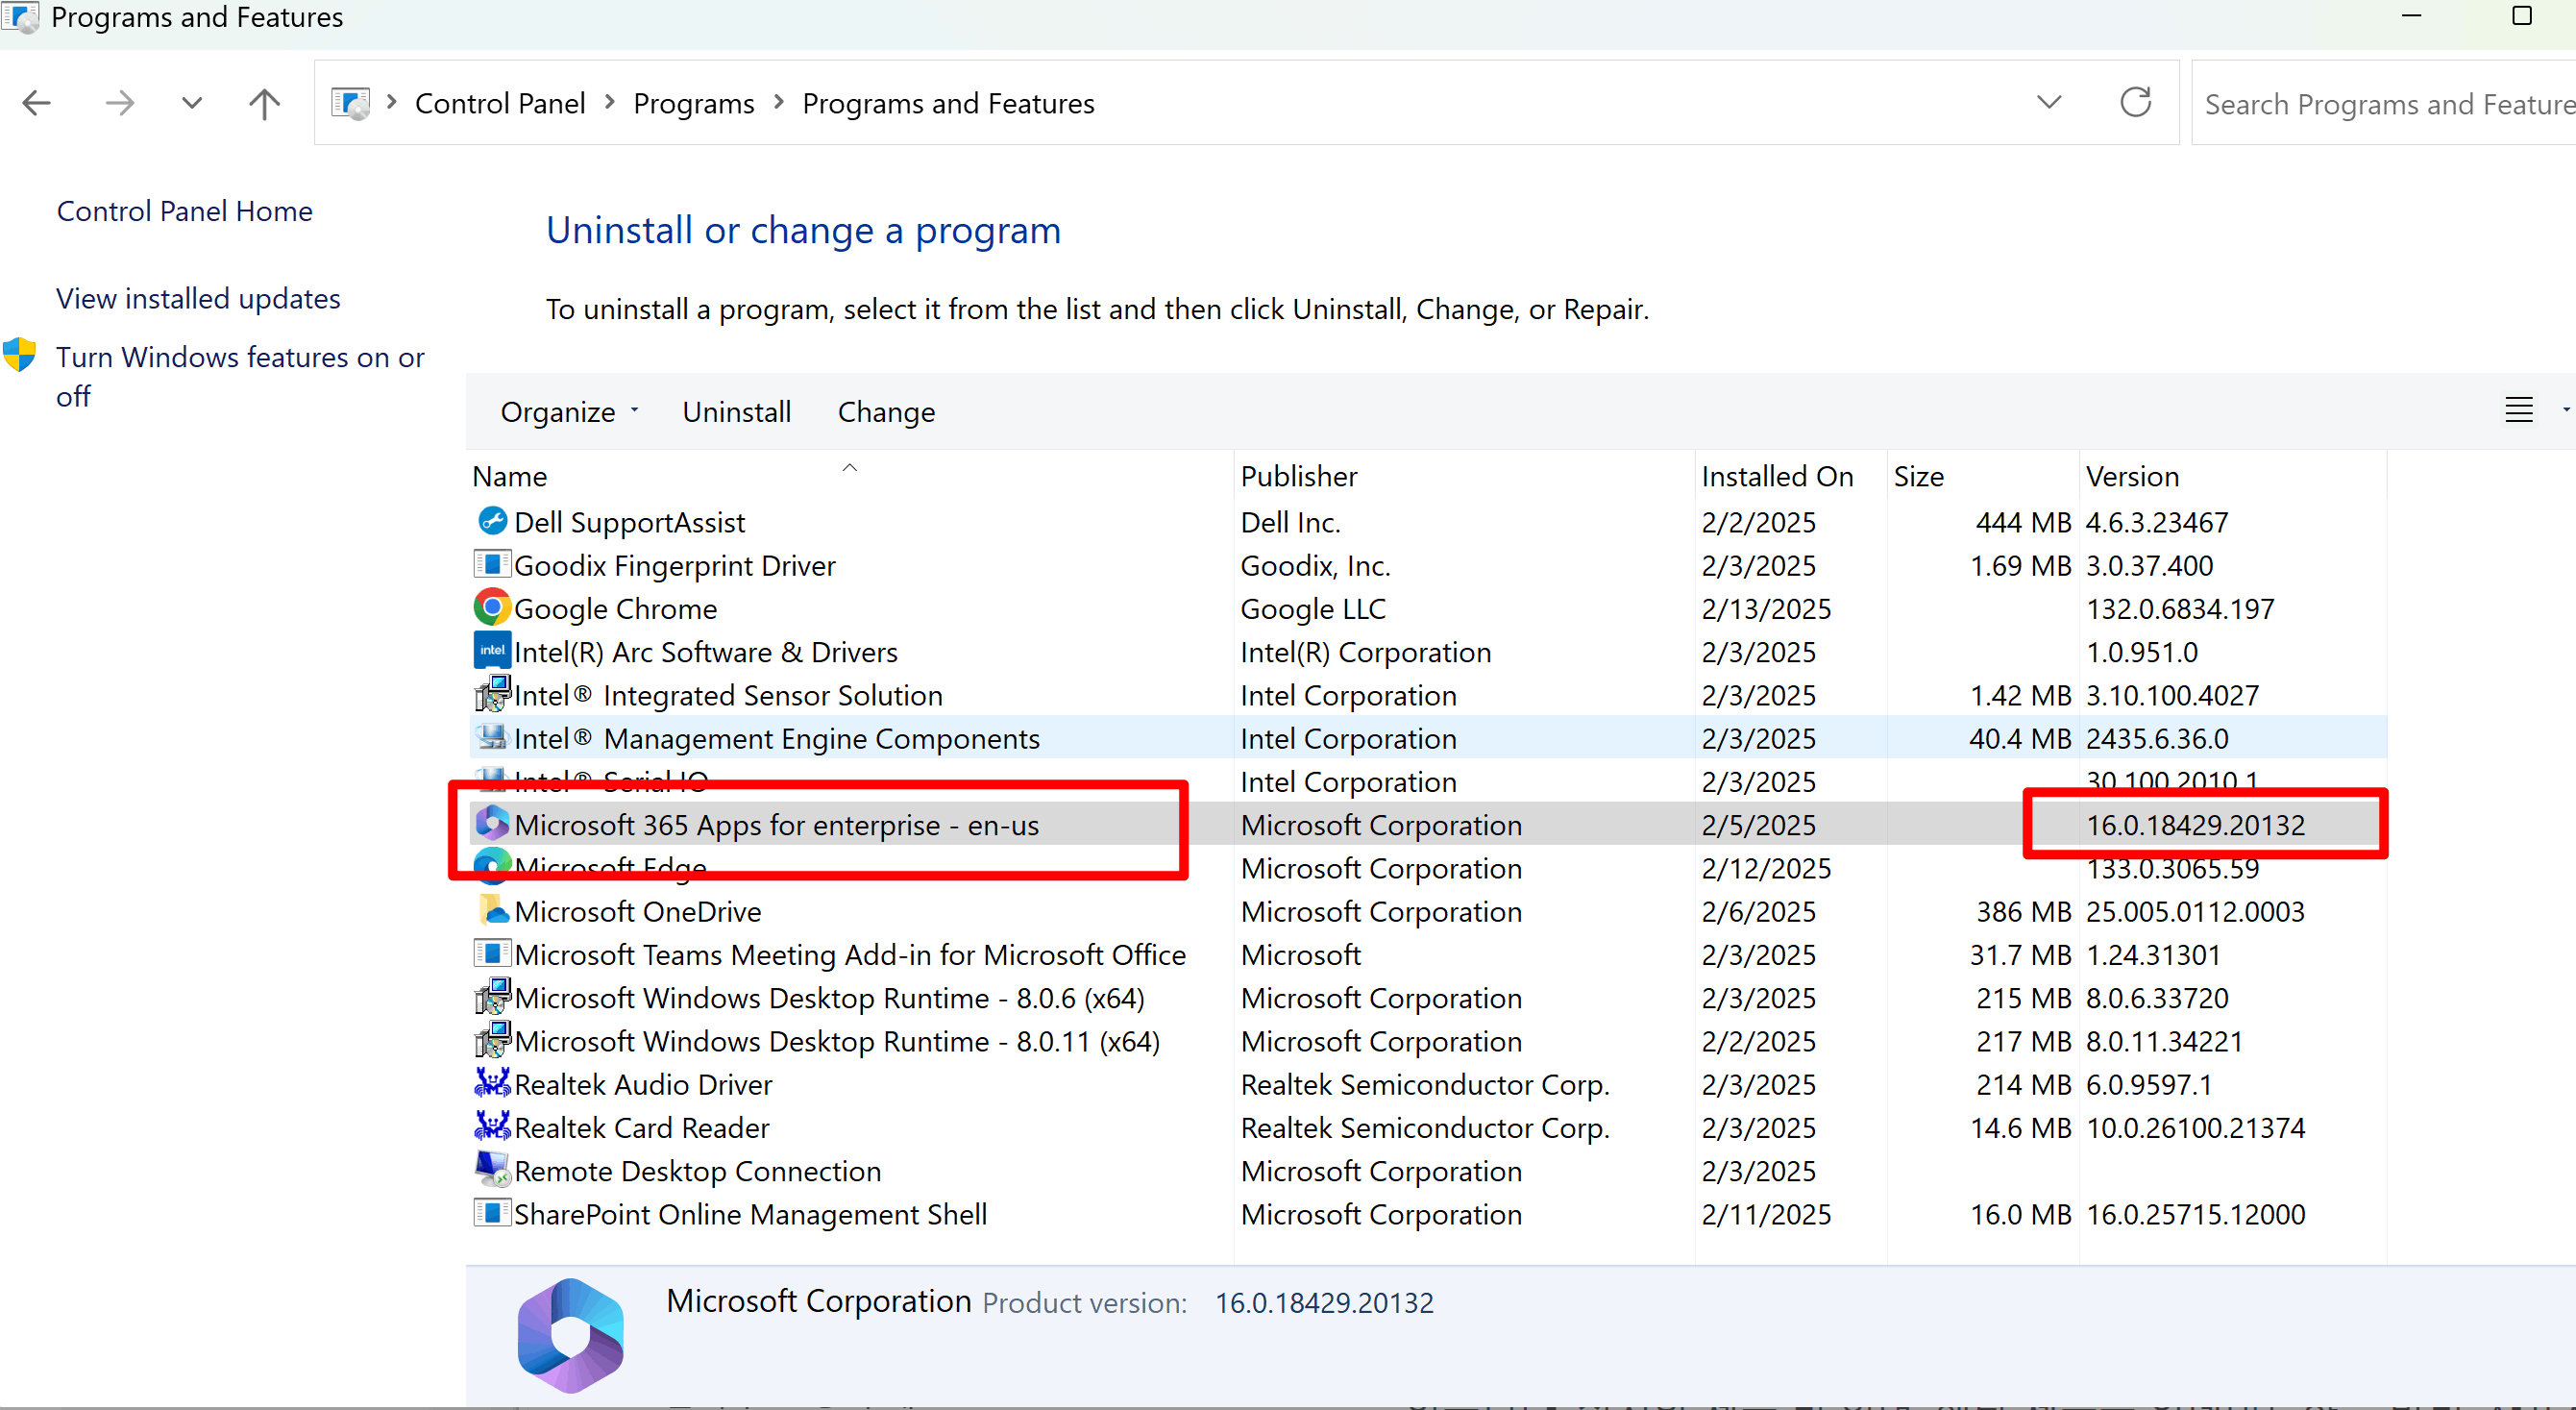Click the Microsoft OneDrive icon
The width and height of the screenshot is (2576, 1410).
492,909
